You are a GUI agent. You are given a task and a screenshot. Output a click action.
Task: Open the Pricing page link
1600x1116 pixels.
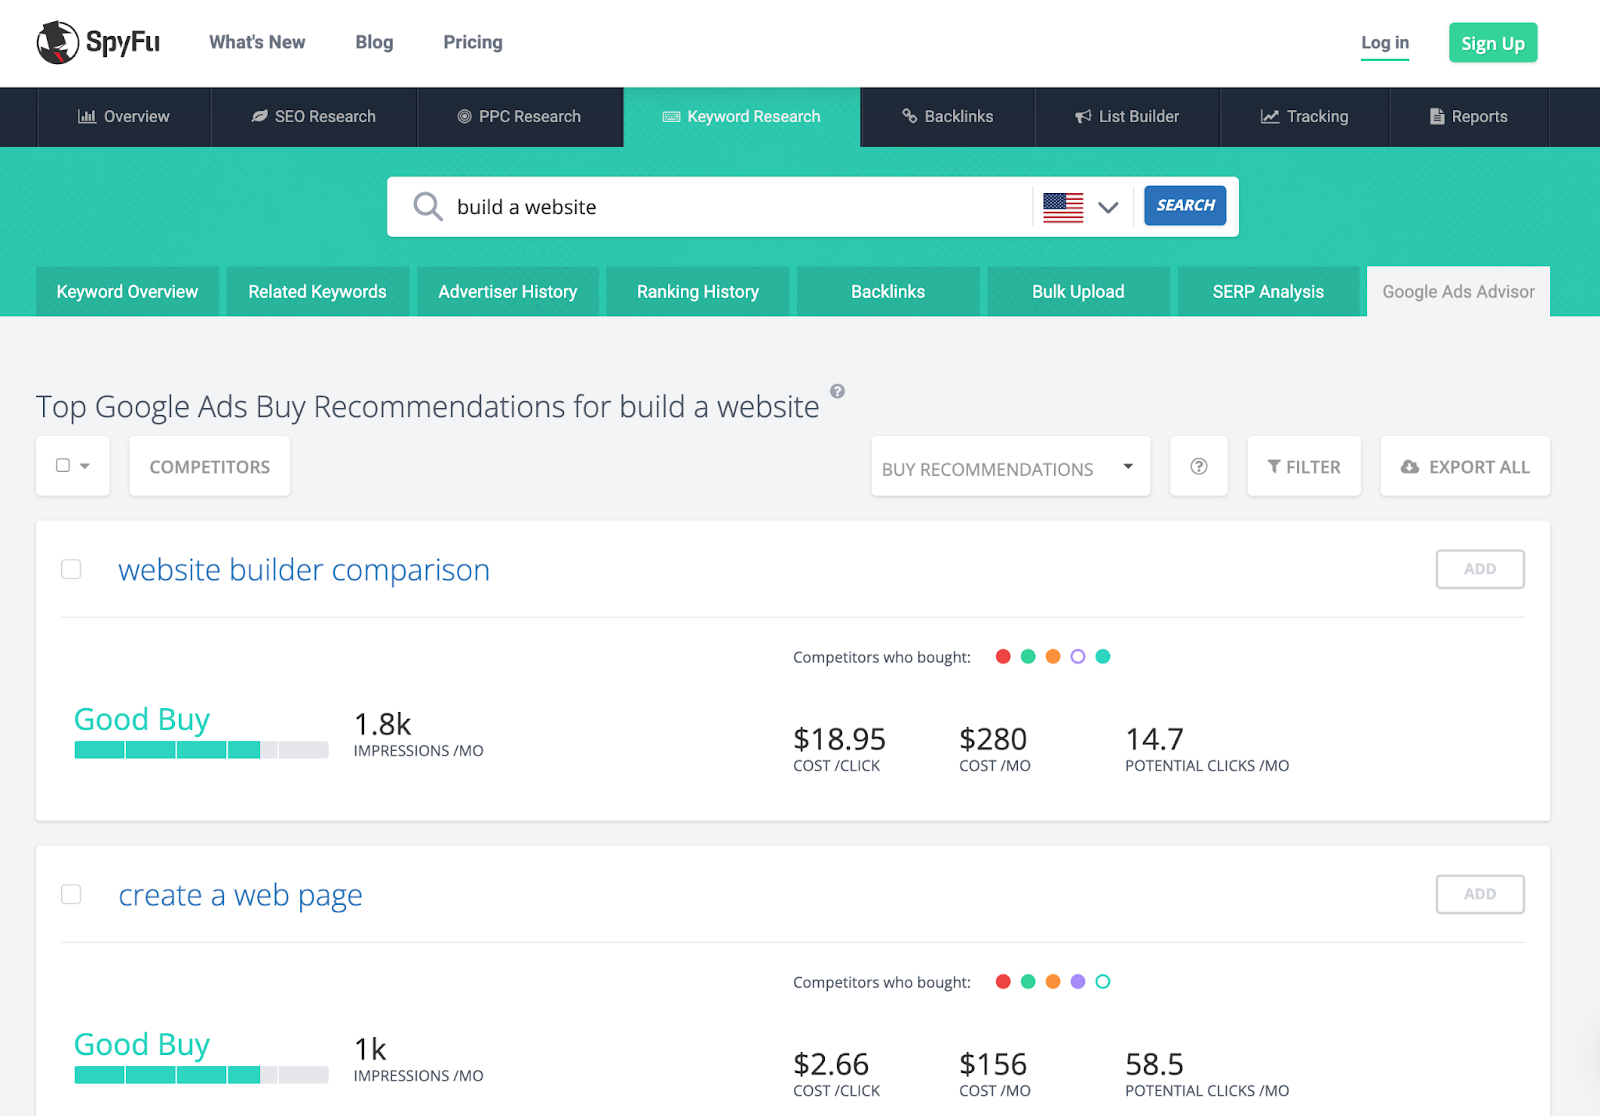click(x=473, y=42)
